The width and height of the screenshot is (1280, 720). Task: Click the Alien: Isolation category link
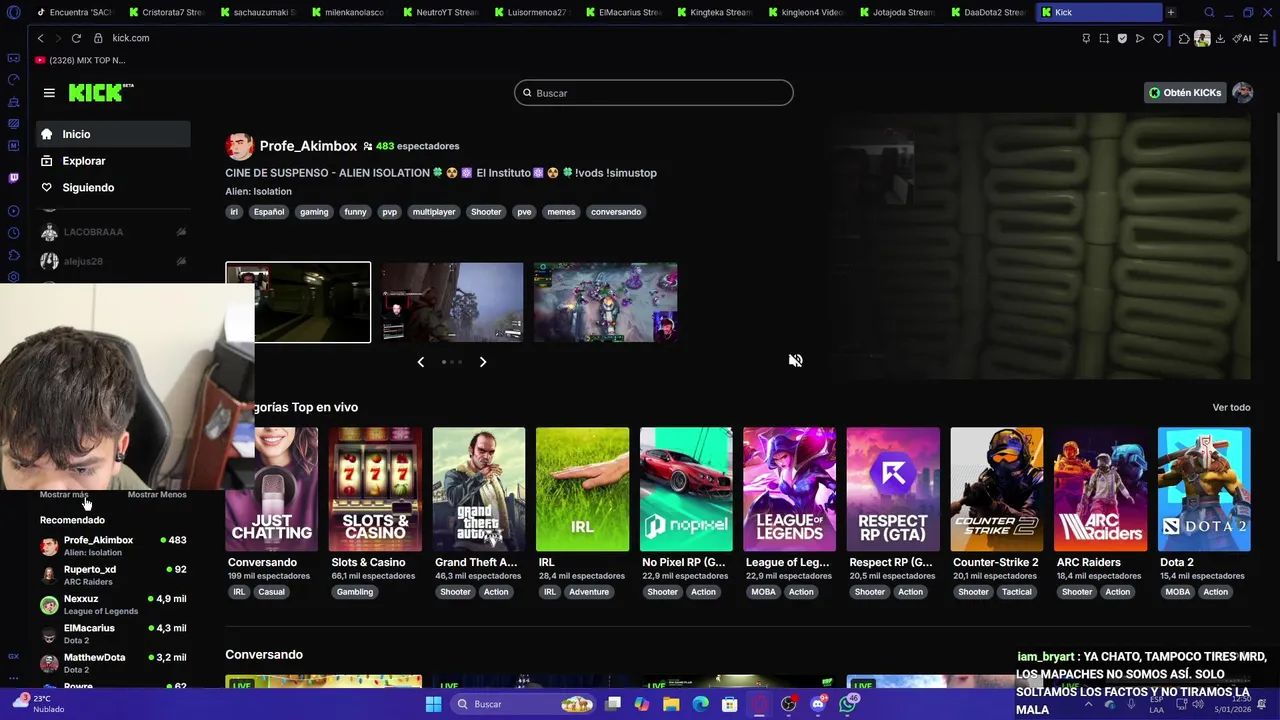[258, 192]
